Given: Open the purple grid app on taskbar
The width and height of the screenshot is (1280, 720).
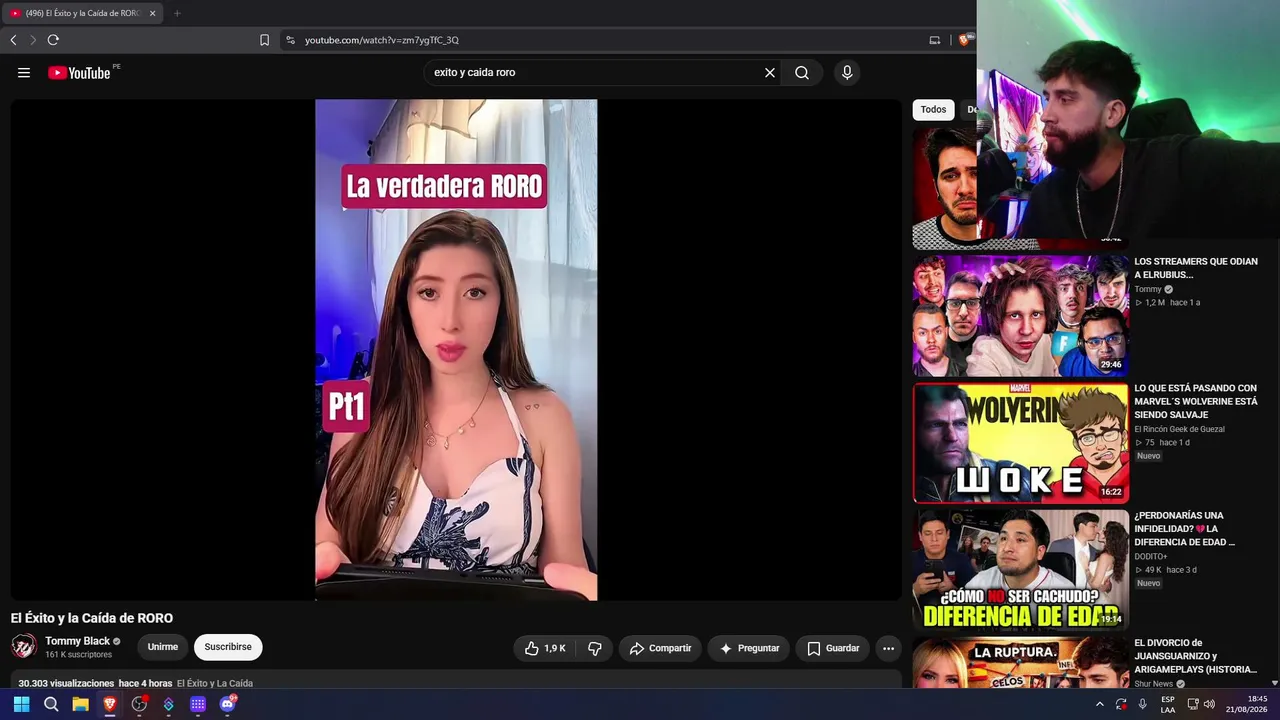Looking at the screenshot, I should point(198,704).
